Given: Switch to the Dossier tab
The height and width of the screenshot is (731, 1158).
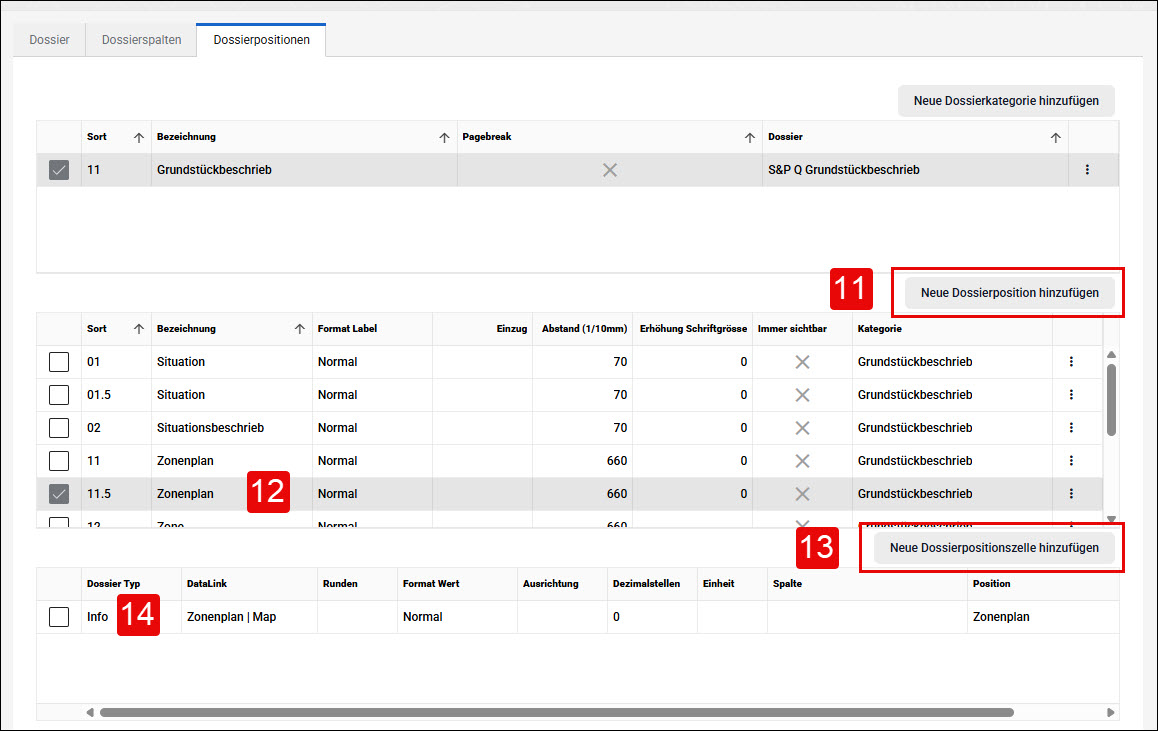Looking at the screenshot, I should click(49, 40).
